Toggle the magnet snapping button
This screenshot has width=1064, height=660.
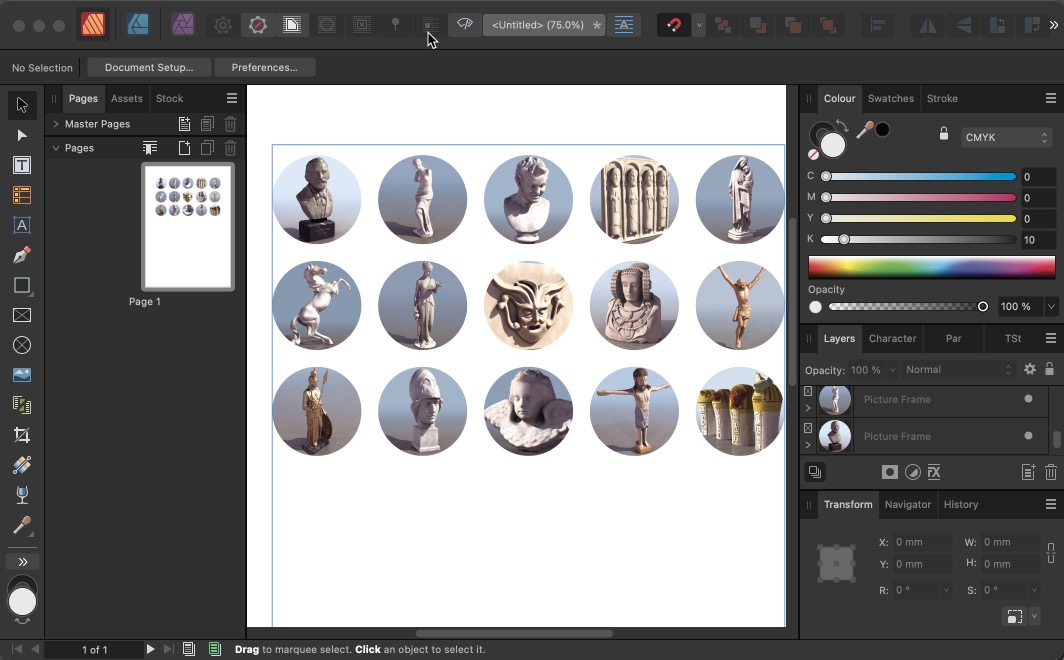click(x=674, y=25)
